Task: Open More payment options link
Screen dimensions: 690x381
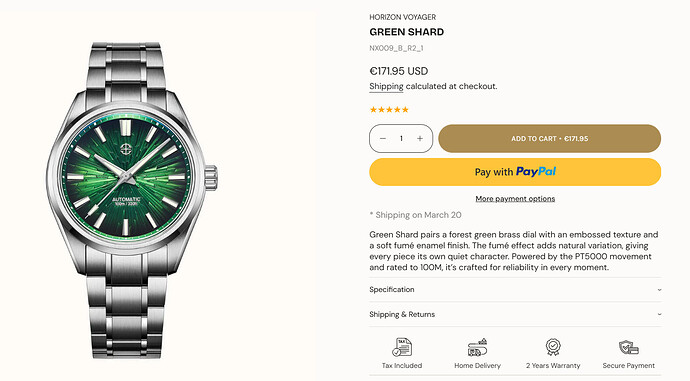Action: 515,199
